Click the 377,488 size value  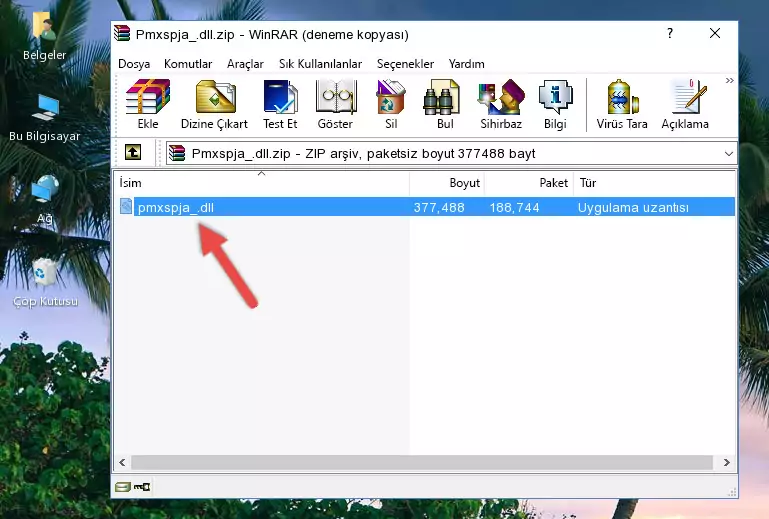pos(439,208)
